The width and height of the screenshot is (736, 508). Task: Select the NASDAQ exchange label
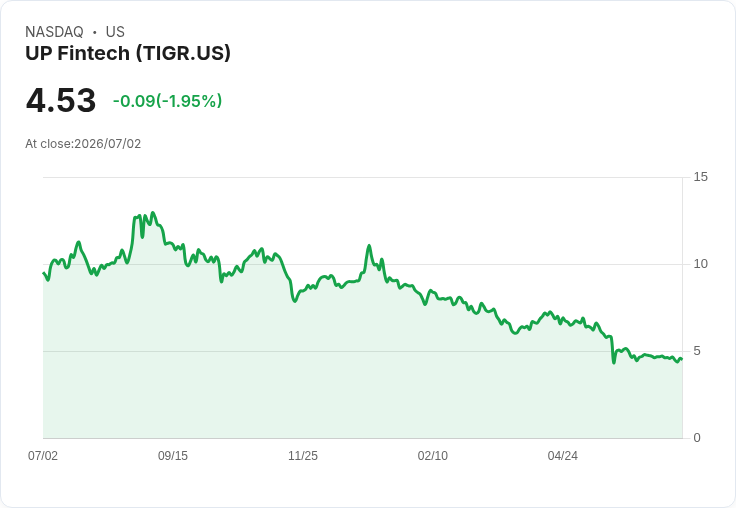[x=54, y=32]
